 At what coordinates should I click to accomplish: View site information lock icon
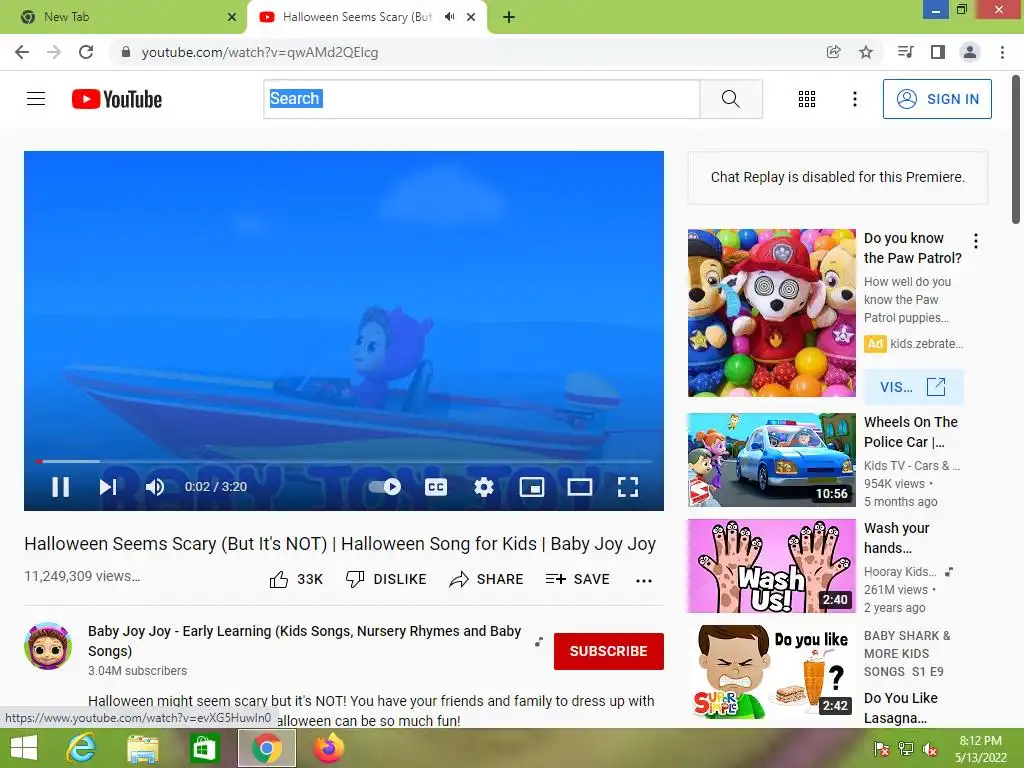click(x=125, y=52)
